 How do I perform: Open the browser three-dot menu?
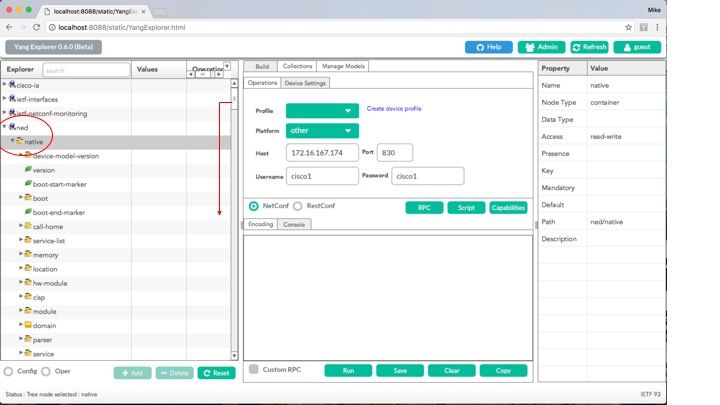[x=657, y=27]
